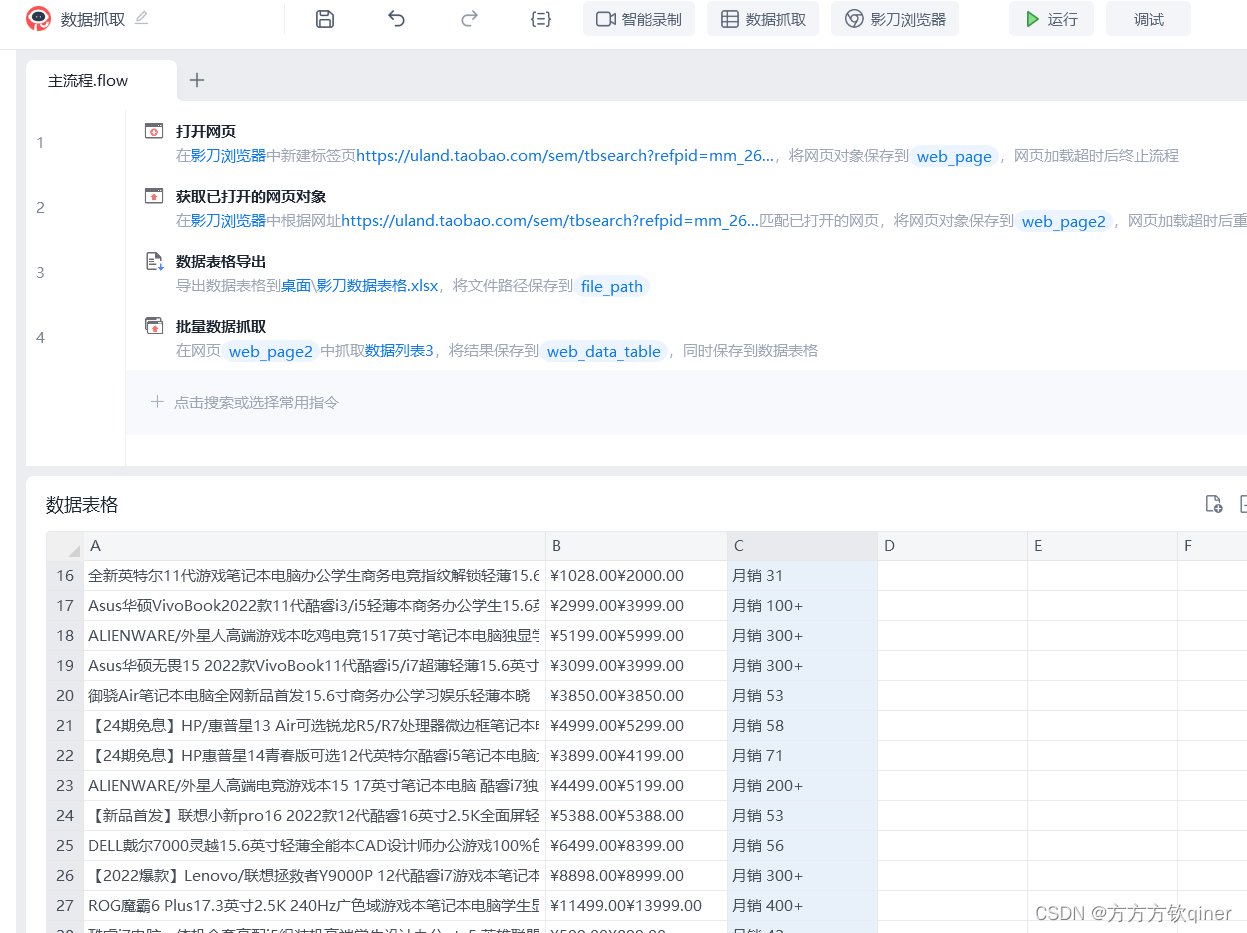Select row 20 header
The height and width of the screenshot is (933, 1247).
tap(66, 696)
